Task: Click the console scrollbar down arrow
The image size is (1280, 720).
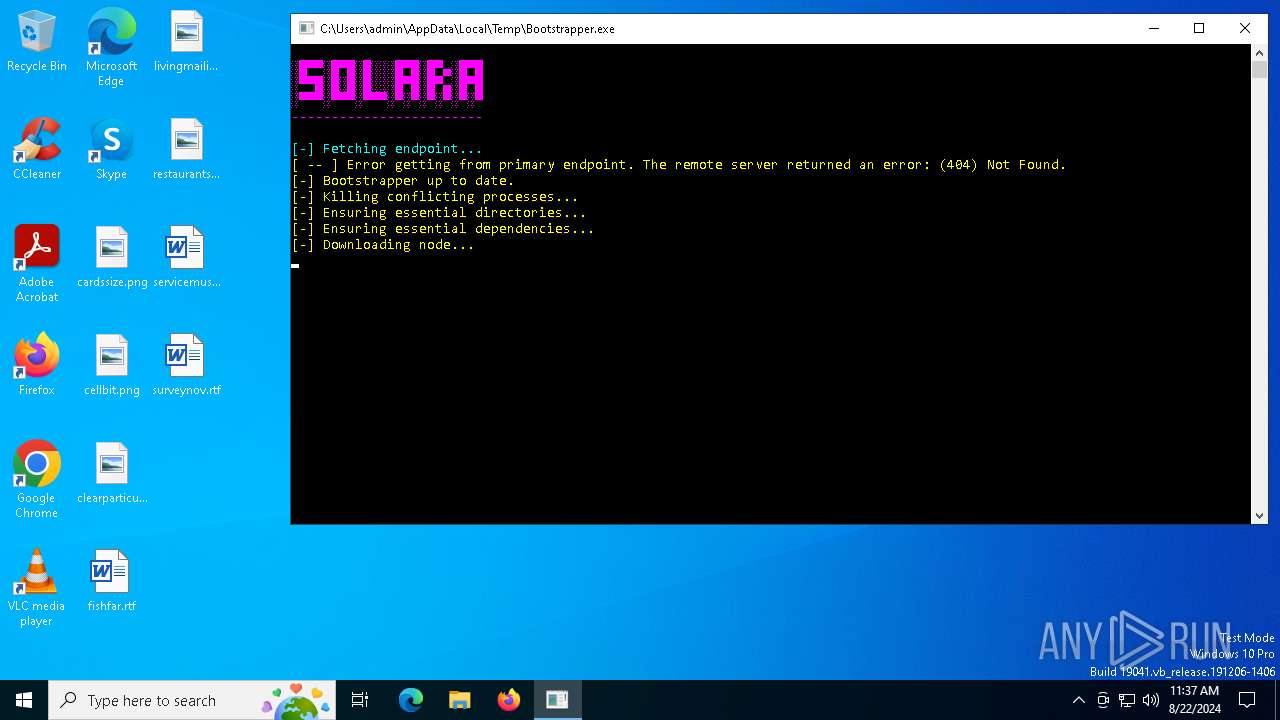Action: point(1259,516)
